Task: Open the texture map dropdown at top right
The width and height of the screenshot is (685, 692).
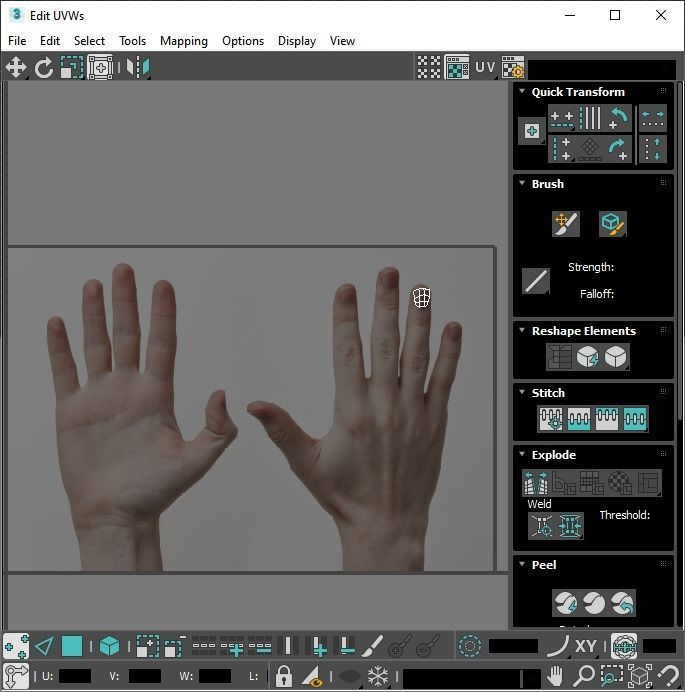Action: (x=602, y=68)
